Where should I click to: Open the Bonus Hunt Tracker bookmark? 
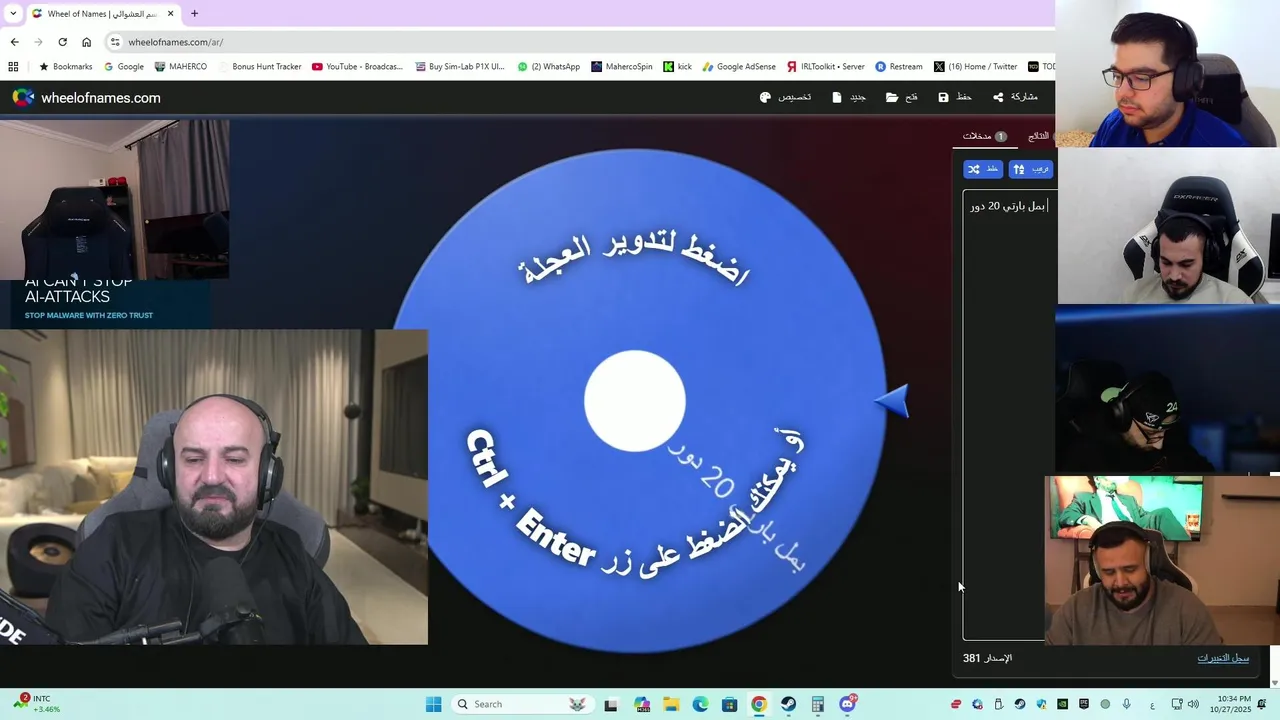[x=259, y=67]
